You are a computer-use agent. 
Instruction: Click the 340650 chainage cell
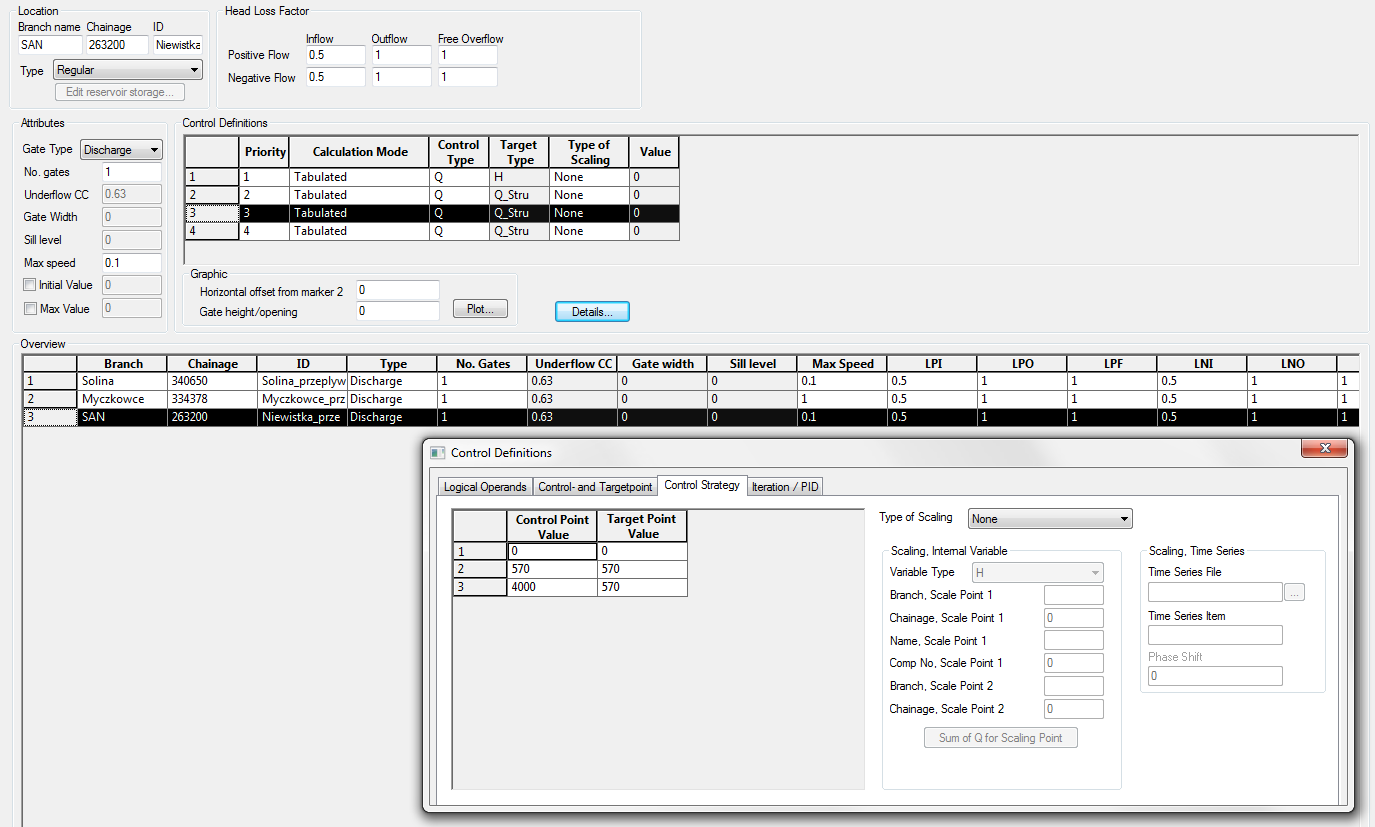(x=212, y=381)
